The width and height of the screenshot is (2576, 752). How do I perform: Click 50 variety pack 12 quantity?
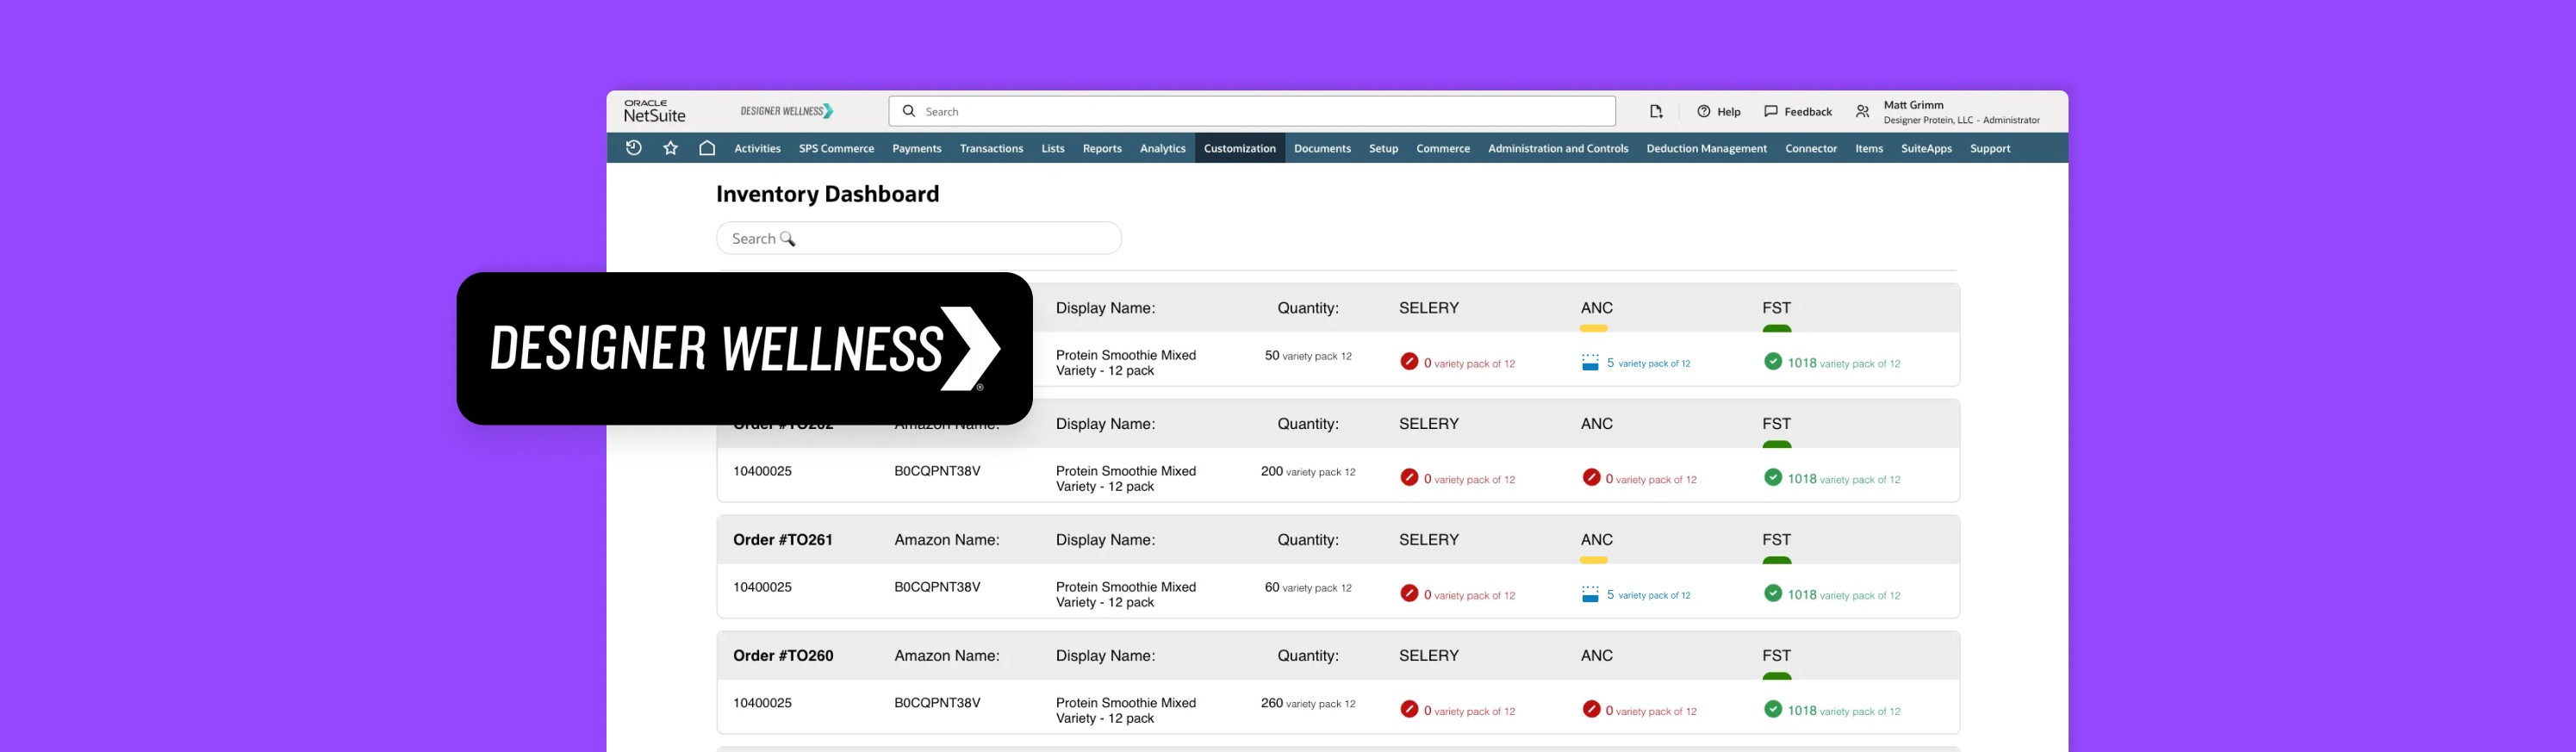[x=1308, y=355]
